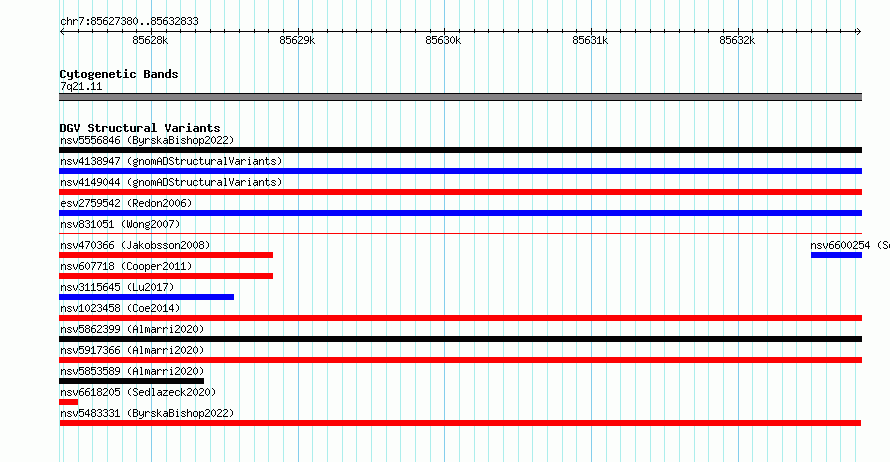Select the red nsv5483331 variant bar
Image resolution: width=890 pixels, height=462 pixels.
[x=460, y=423]
